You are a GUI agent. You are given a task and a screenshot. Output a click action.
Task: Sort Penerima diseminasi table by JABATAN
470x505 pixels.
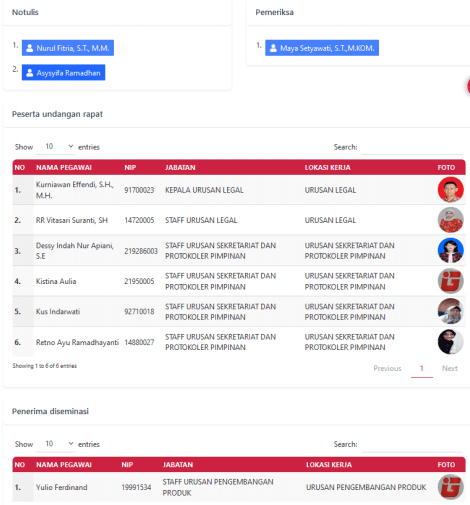[x=178, y=465]
